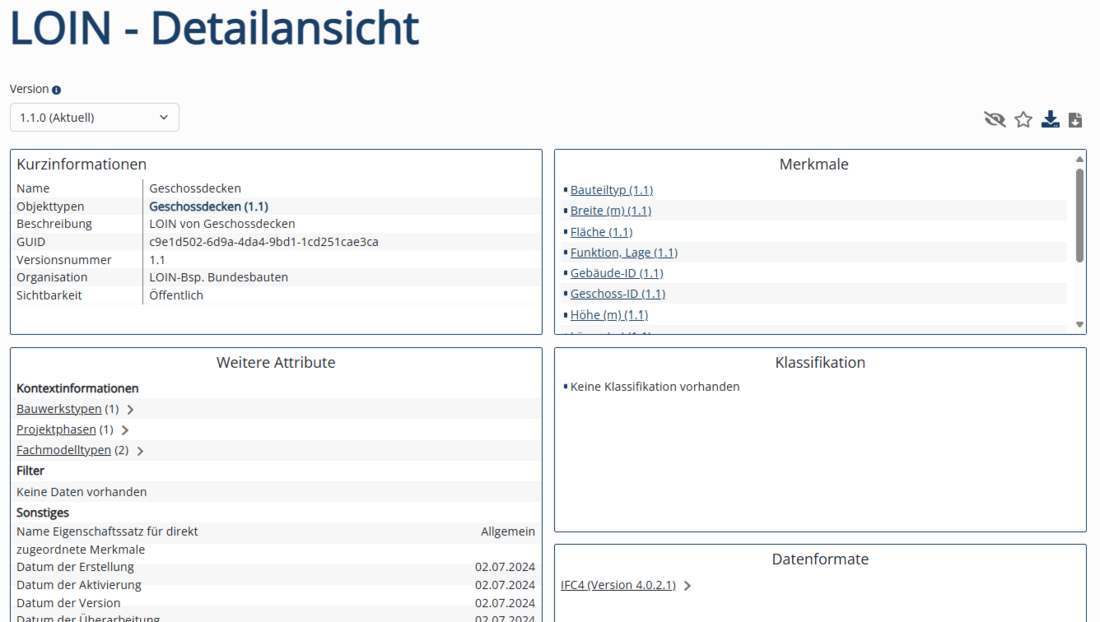Click the download tray icon

1050,119
